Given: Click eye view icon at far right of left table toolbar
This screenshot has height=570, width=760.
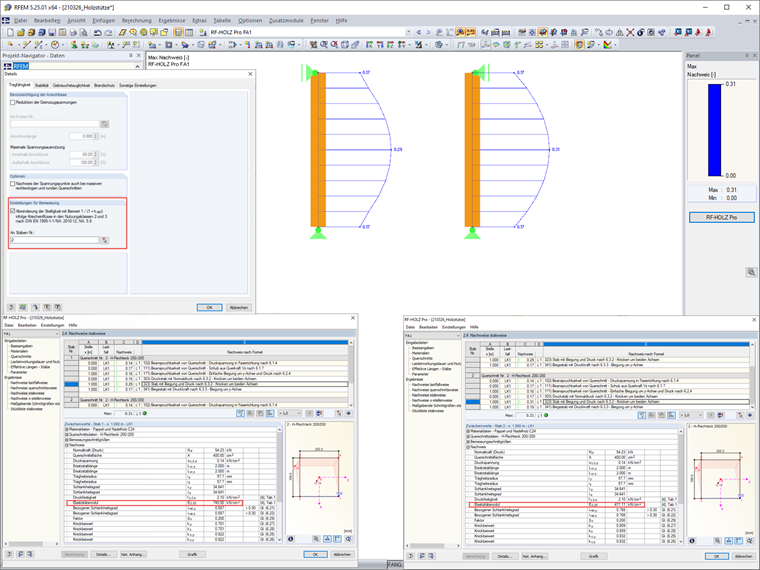Looking at the screenshot, I should click(348, 413).
